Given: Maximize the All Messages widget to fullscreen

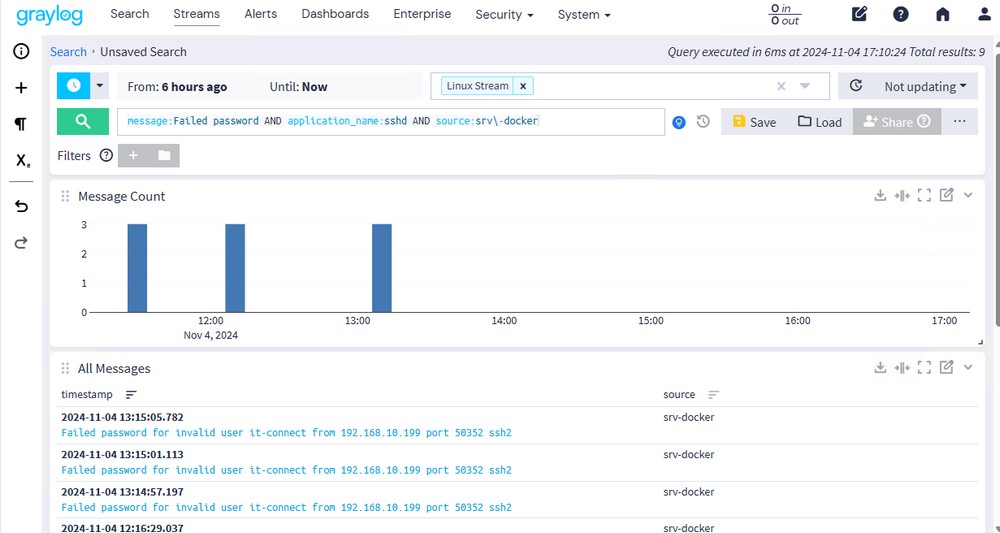Looking at the screenshot, I should (924, 368).
